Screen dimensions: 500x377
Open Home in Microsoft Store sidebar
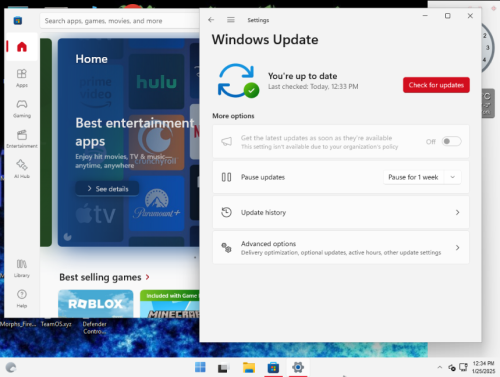click(22, 47)
